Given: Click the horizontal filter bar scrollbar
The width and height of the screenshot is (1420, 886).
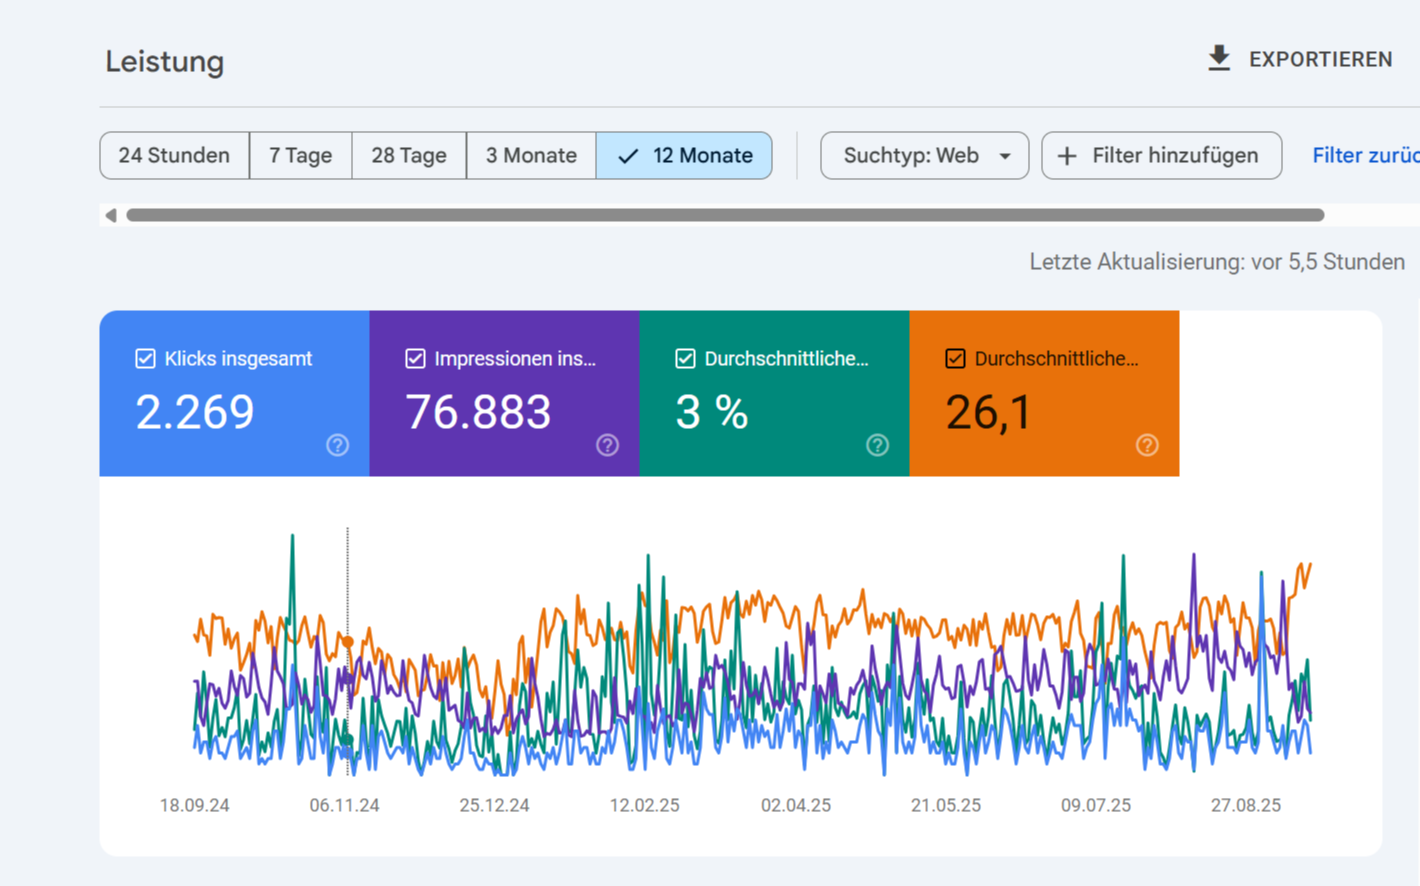Looking at the screenshot, I should tap(725, 215).
